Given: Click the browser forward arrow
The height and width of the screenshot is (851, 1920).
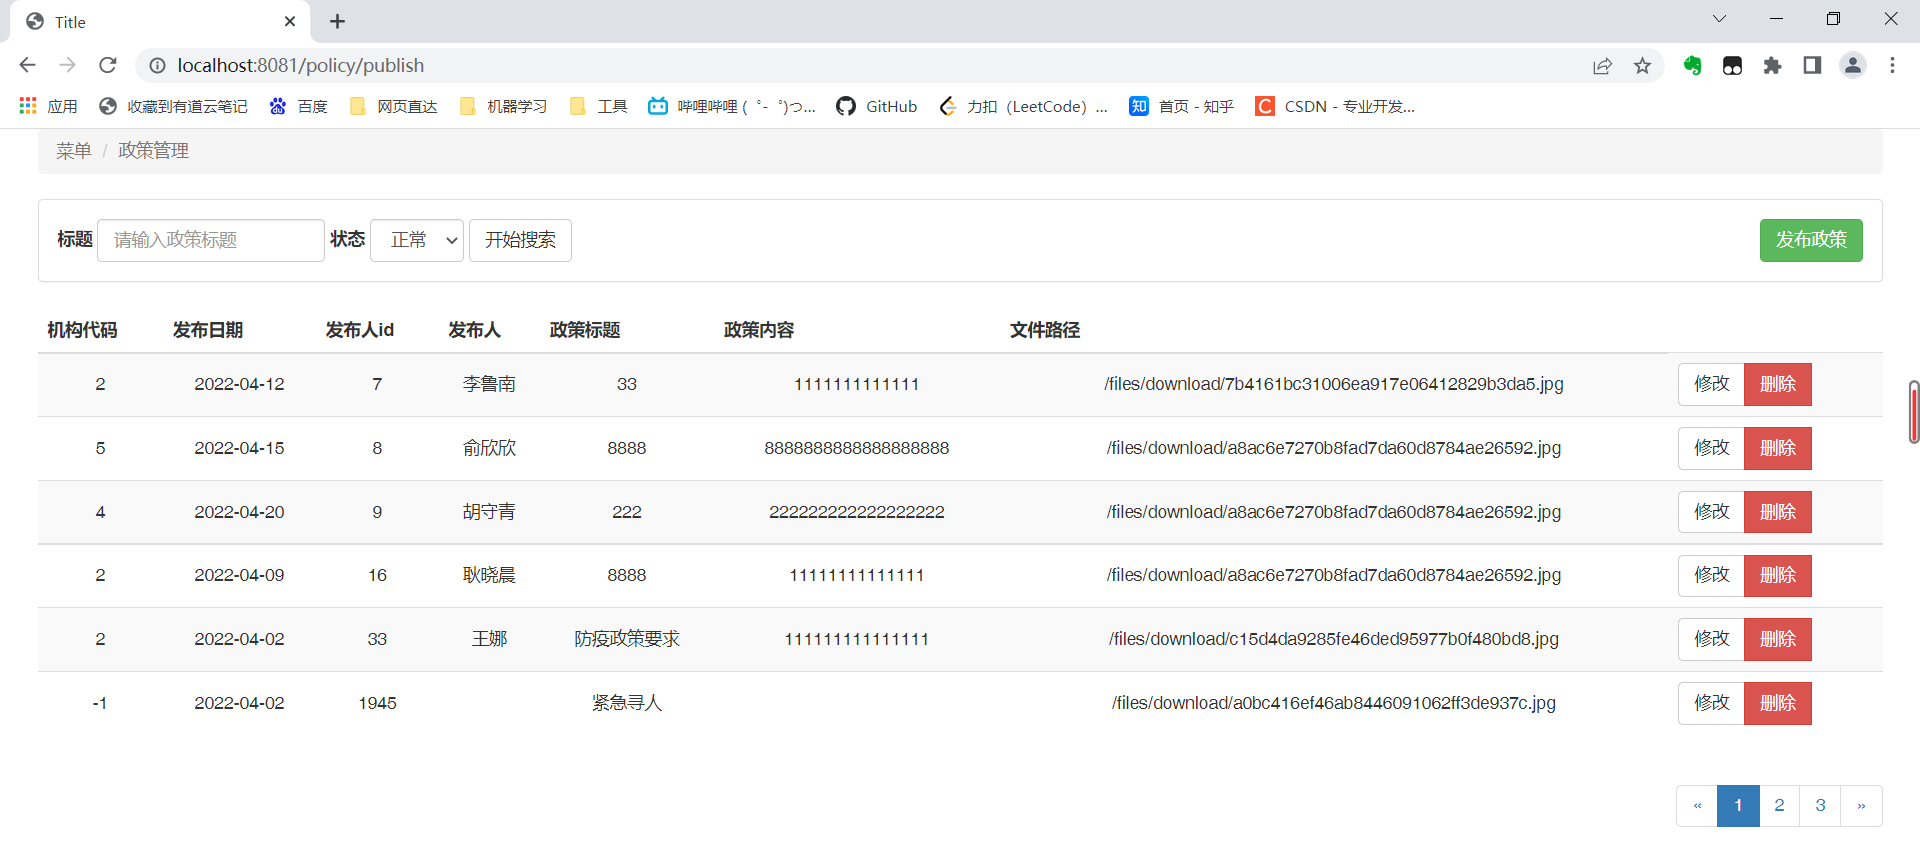Looking at the screenshot, I should click(67, 65).
